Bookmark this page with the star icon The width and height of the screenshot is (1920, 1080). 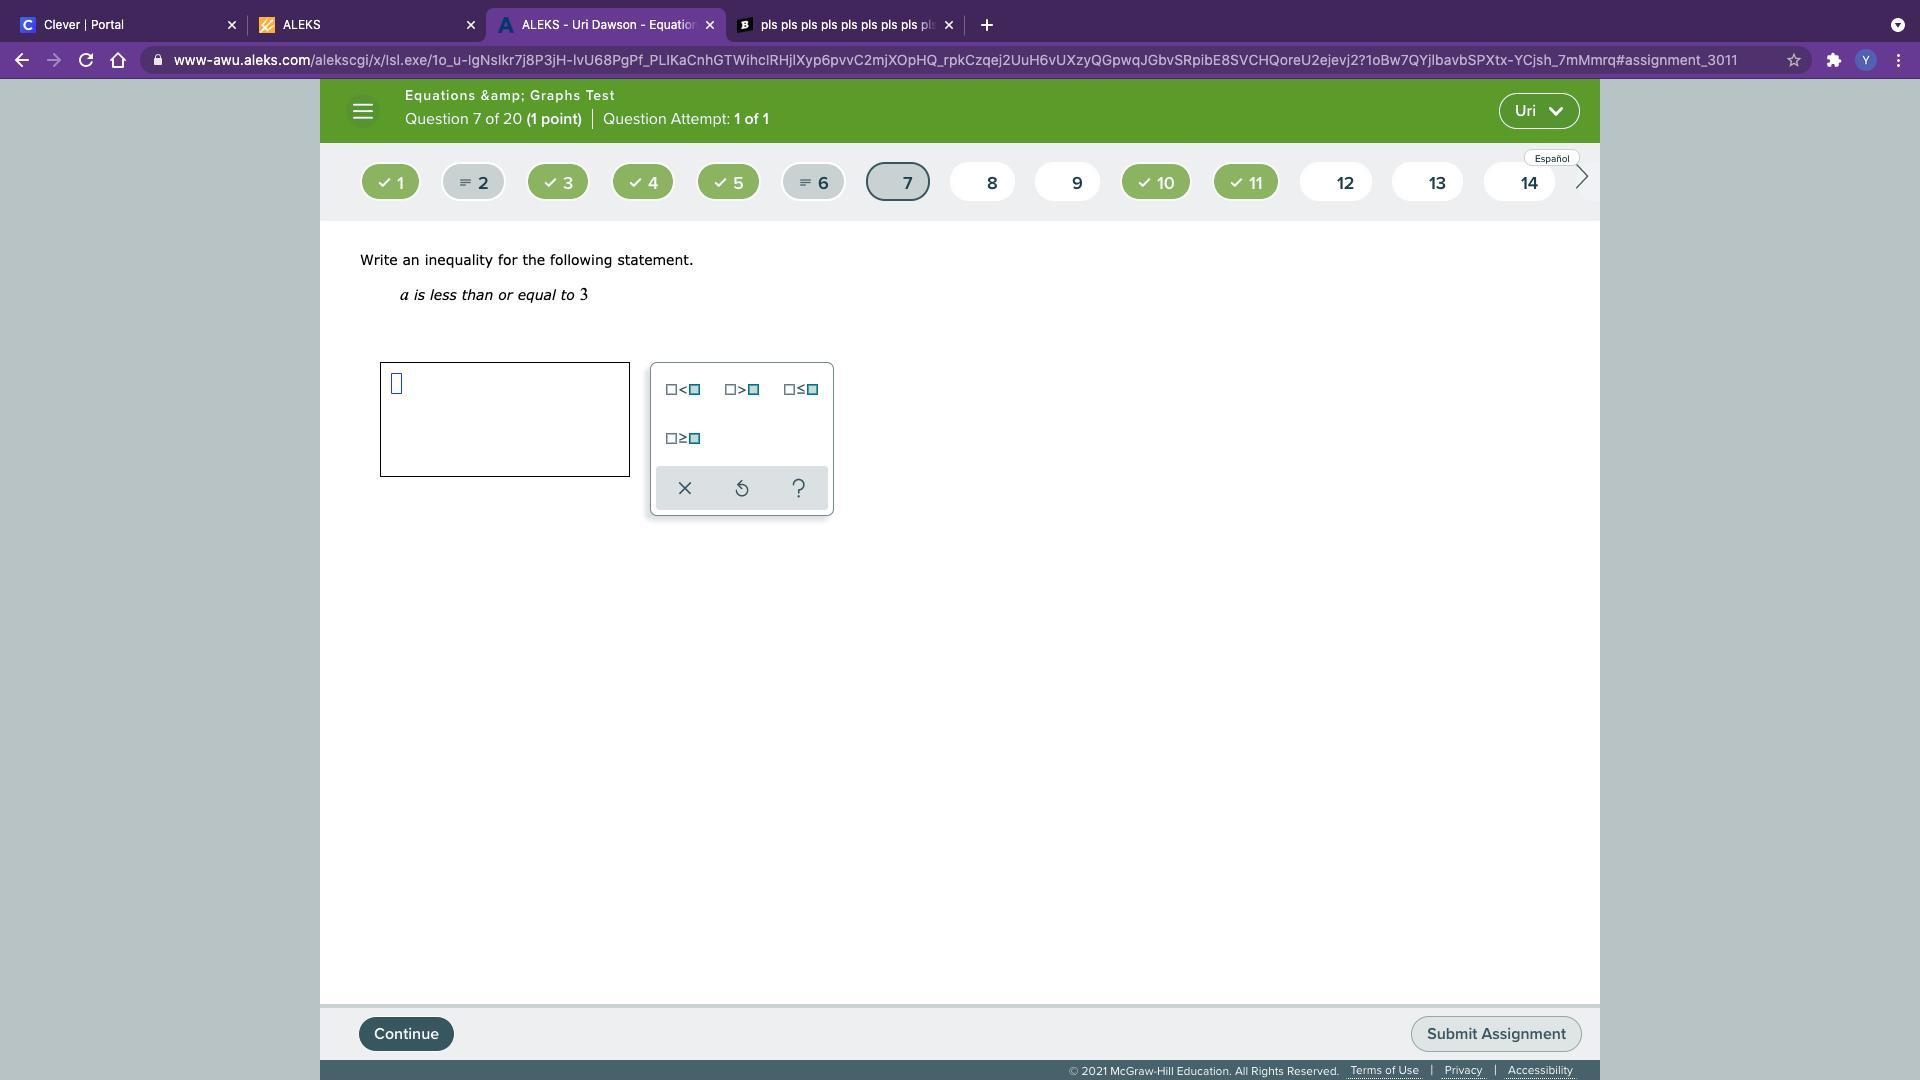pyautogui.click(x=1794, y=61)
